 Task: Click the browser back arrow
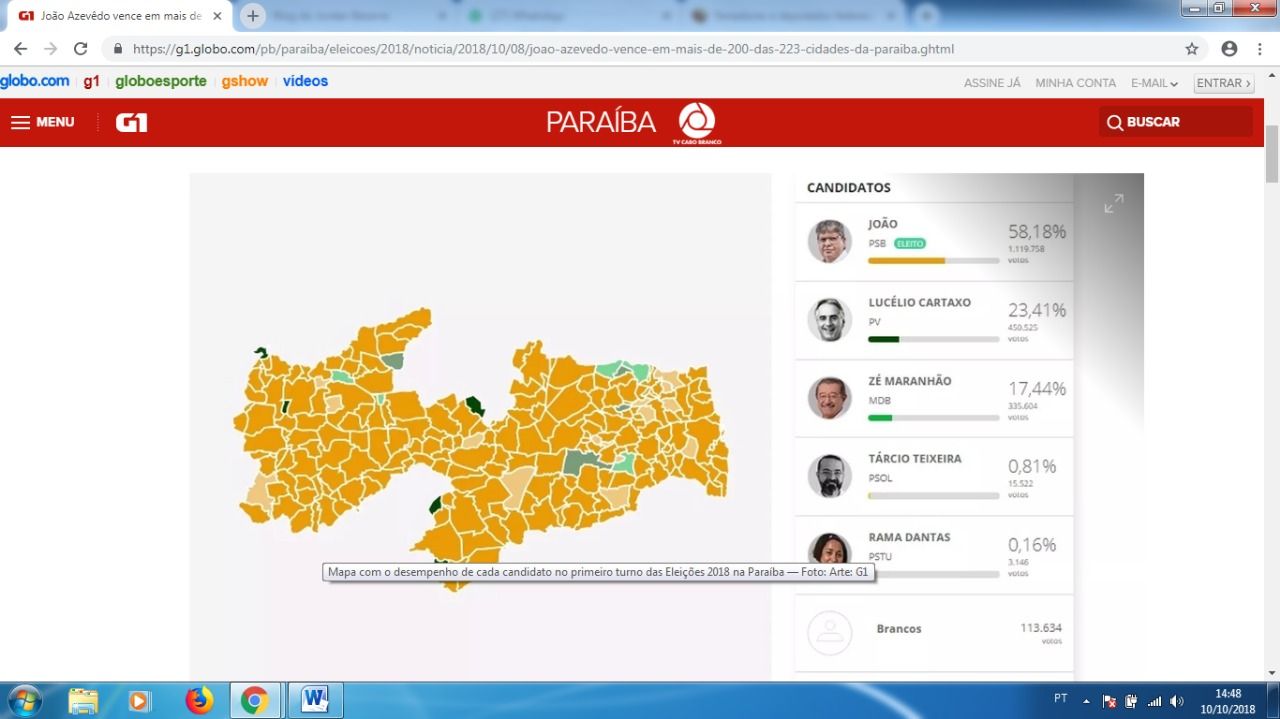[x=20, y=49]
